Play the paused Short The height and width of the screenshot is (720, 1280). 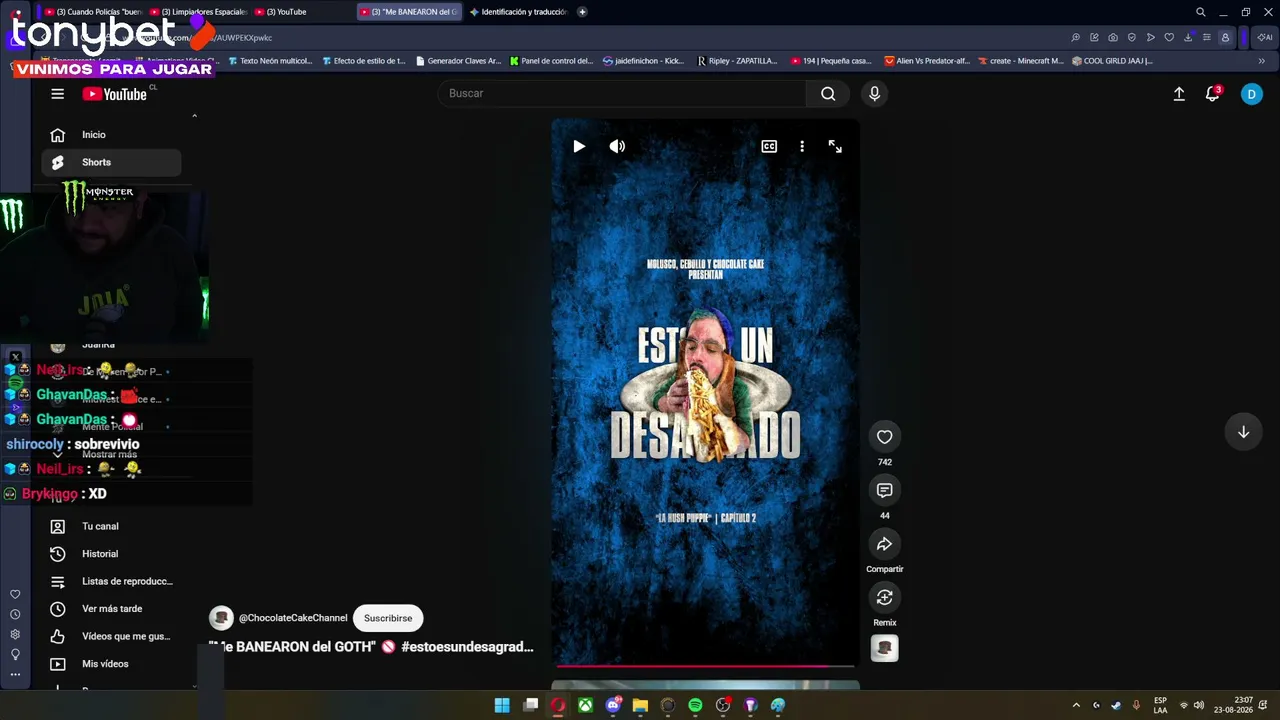click(x=579, y=147)
